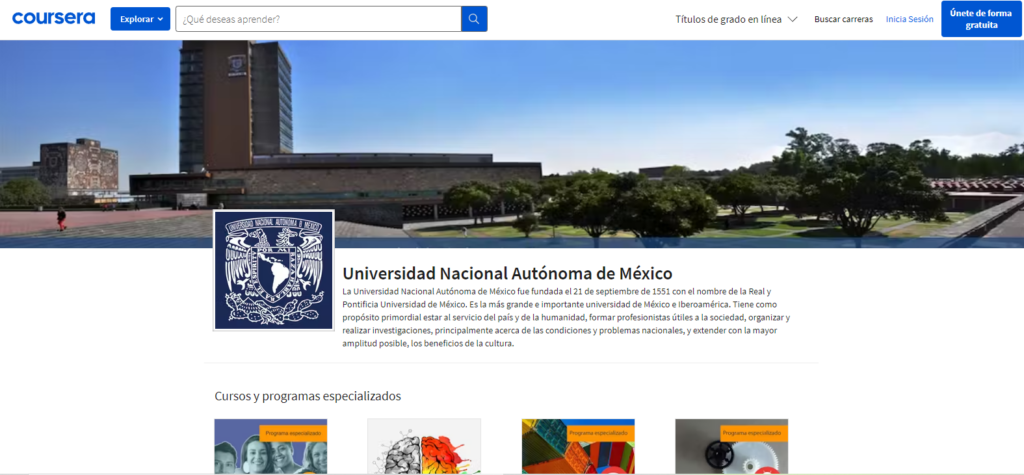This screenshot has width=1024, height=475.
Task: Click the Coursera logo
Action: [54, 18]
